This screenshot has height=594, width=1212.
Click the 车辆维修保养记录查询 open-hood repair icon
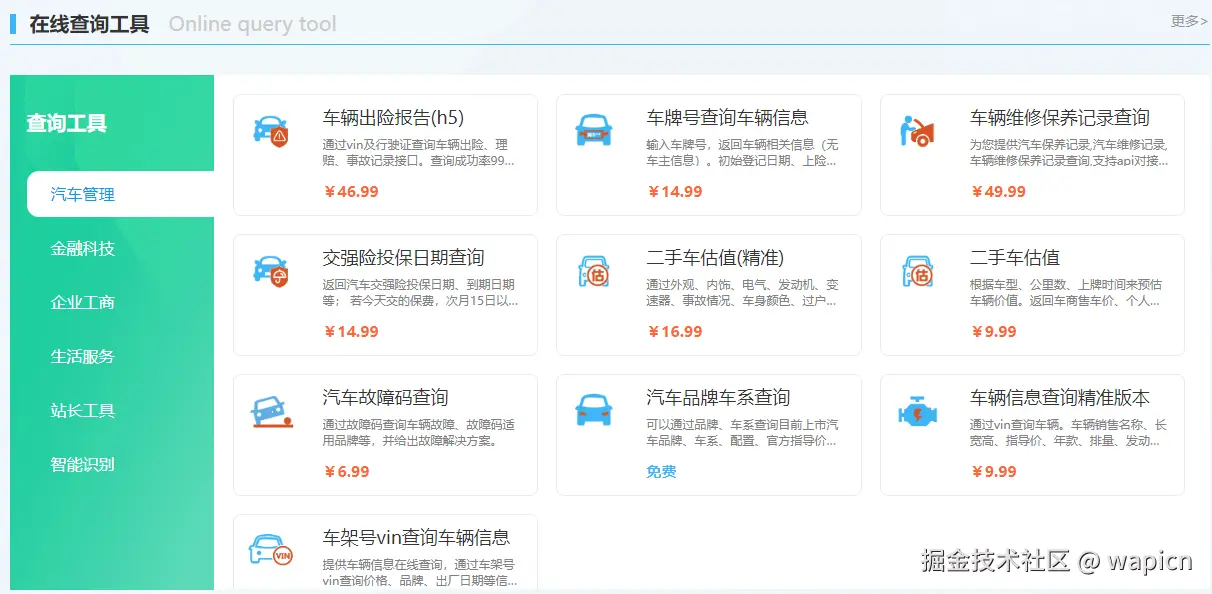pyautogui.click(x=918, y=130)
